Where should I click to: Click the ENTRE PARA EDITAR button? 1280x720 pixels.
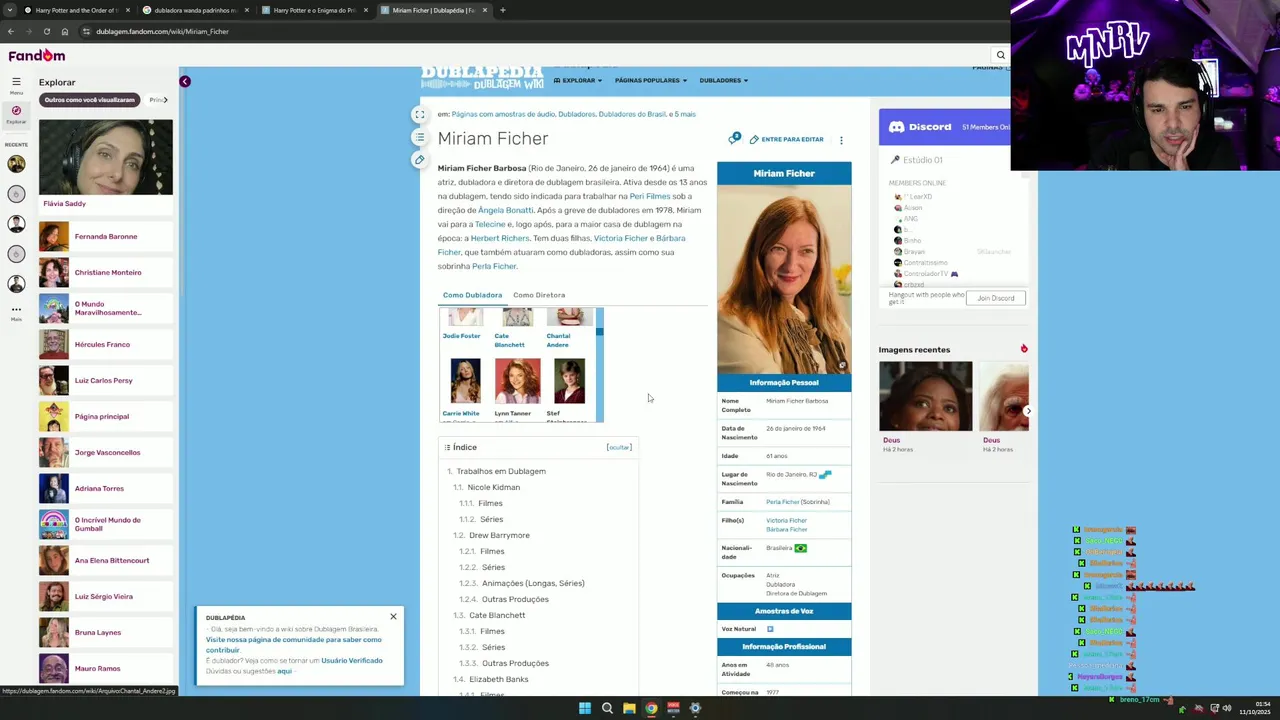(786, 140)
